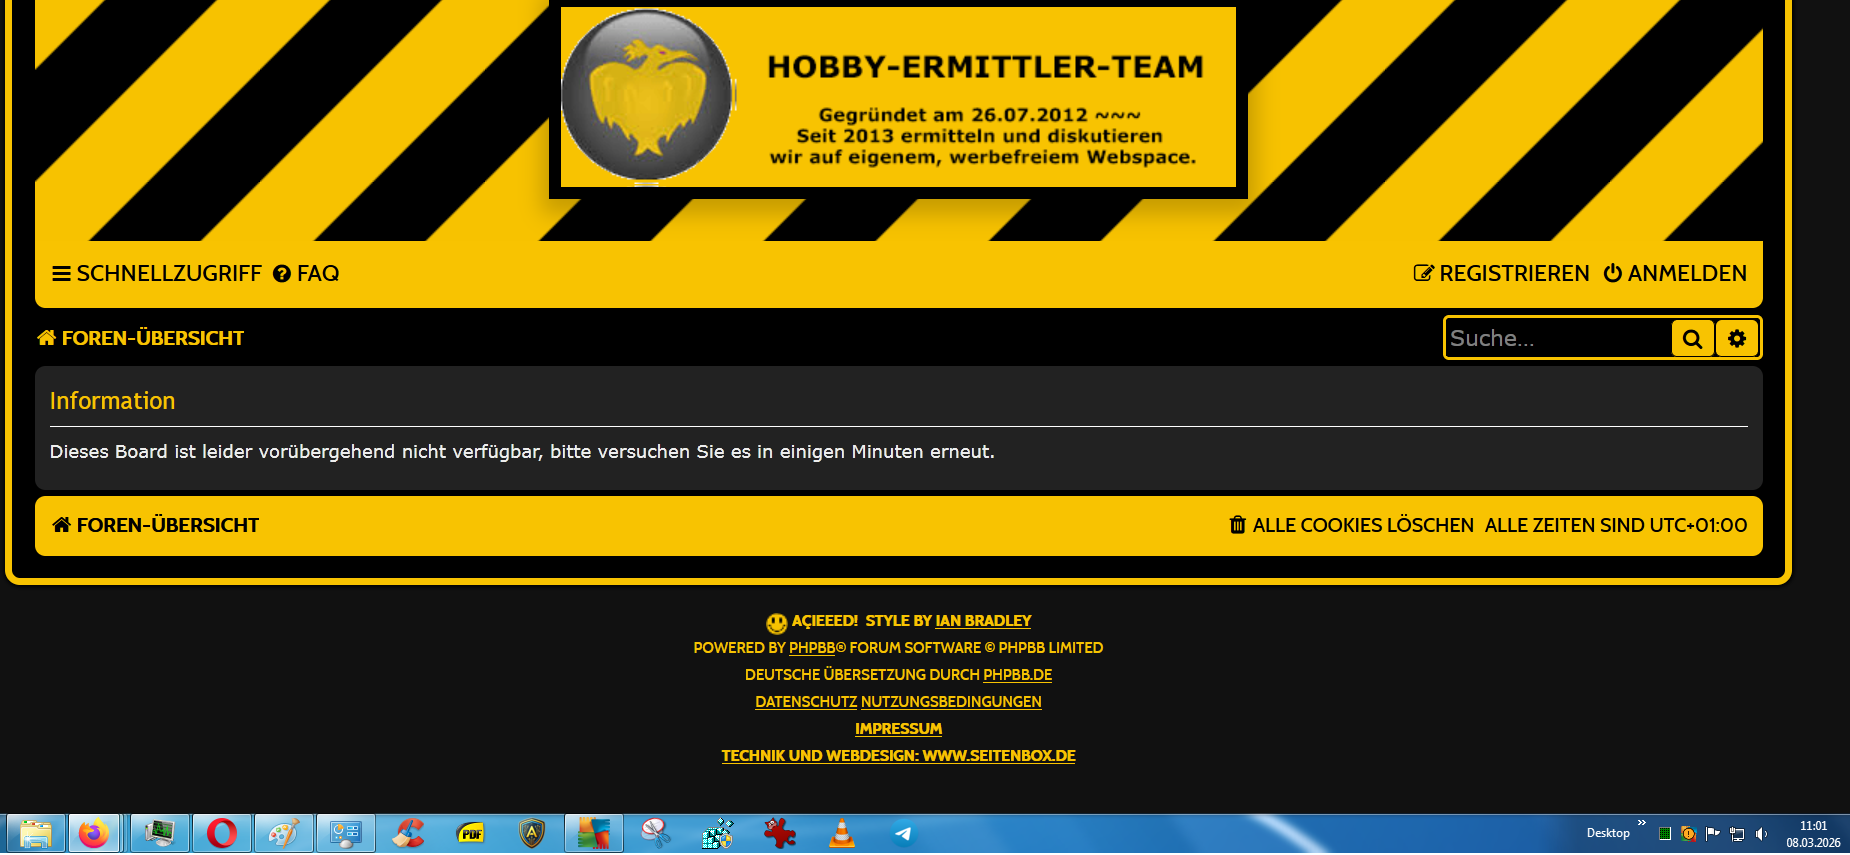The width and height of the screenshot is (1850, 855).
Task: Open the shield 'A' security app icon
Action: point(532,834)
